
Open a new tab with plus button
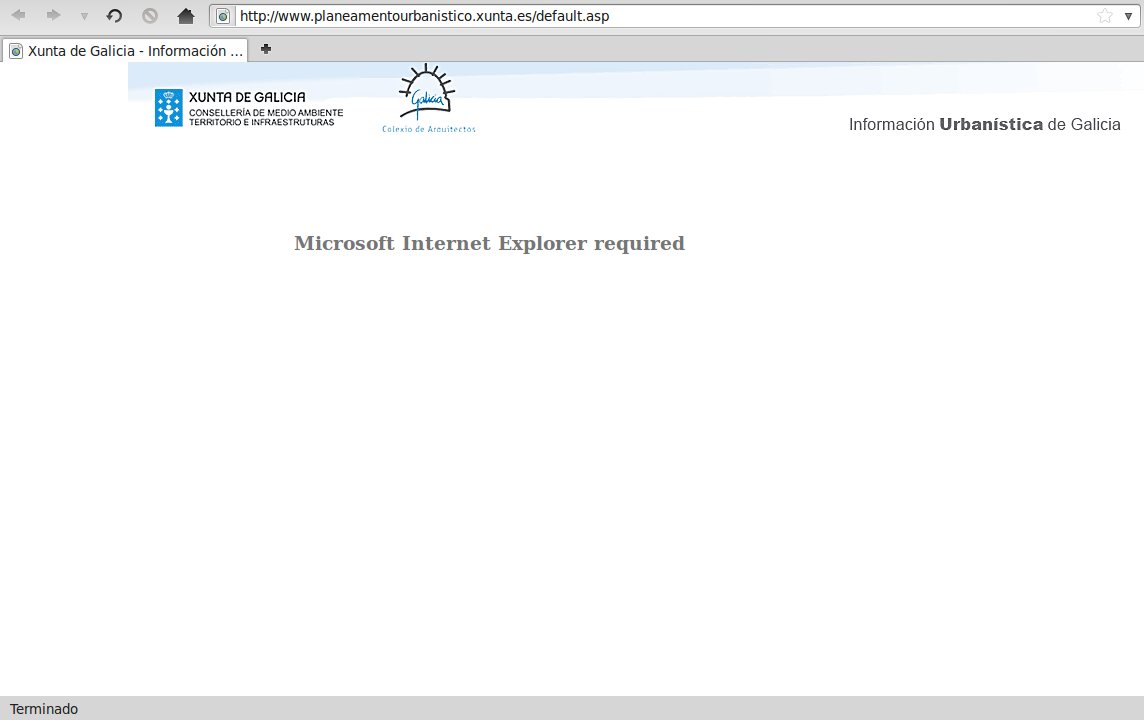click(x=265, y=49)
